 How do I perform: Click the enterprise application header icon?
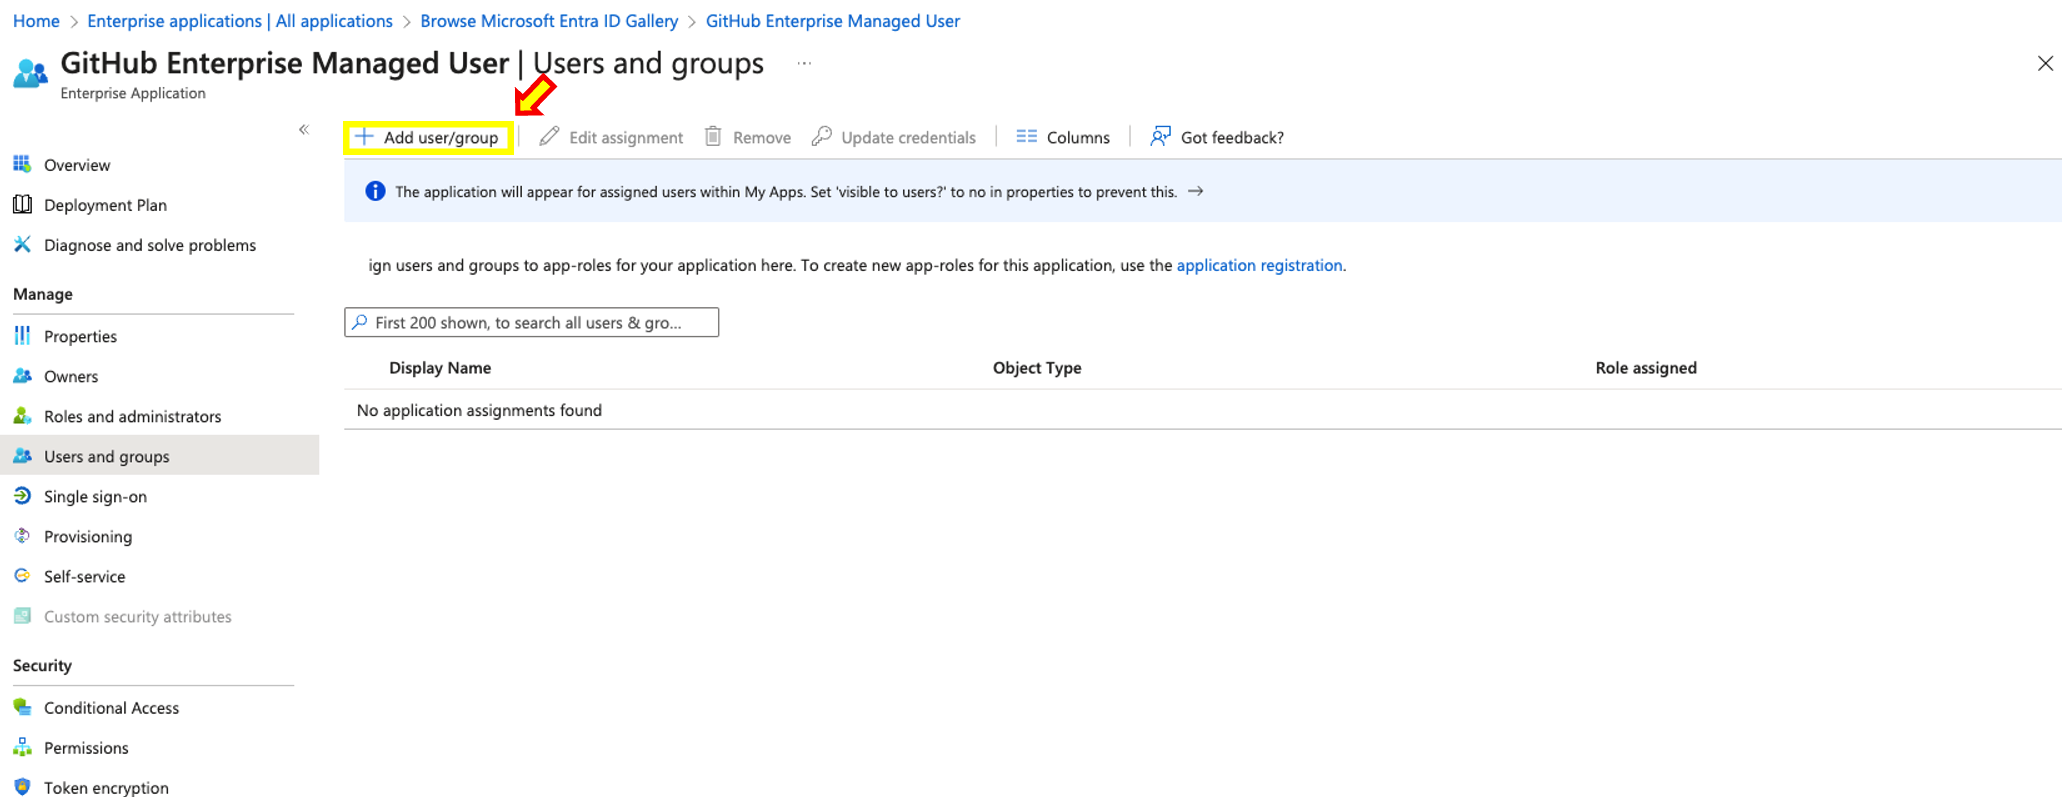click(x=30, y=73)
